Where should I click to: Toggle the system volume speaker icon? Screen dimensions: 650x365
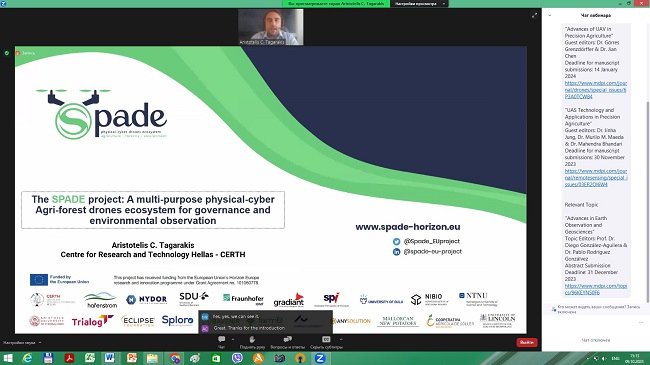coord(604,358)
